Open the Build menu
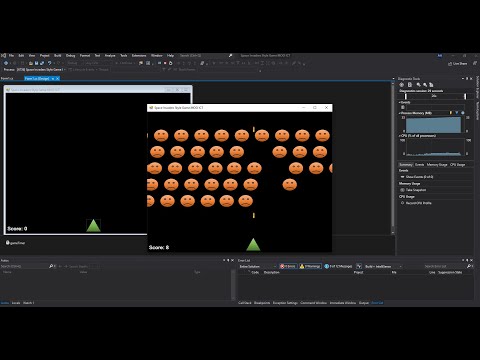Screen dimensions: 480x360 (58, 55)
